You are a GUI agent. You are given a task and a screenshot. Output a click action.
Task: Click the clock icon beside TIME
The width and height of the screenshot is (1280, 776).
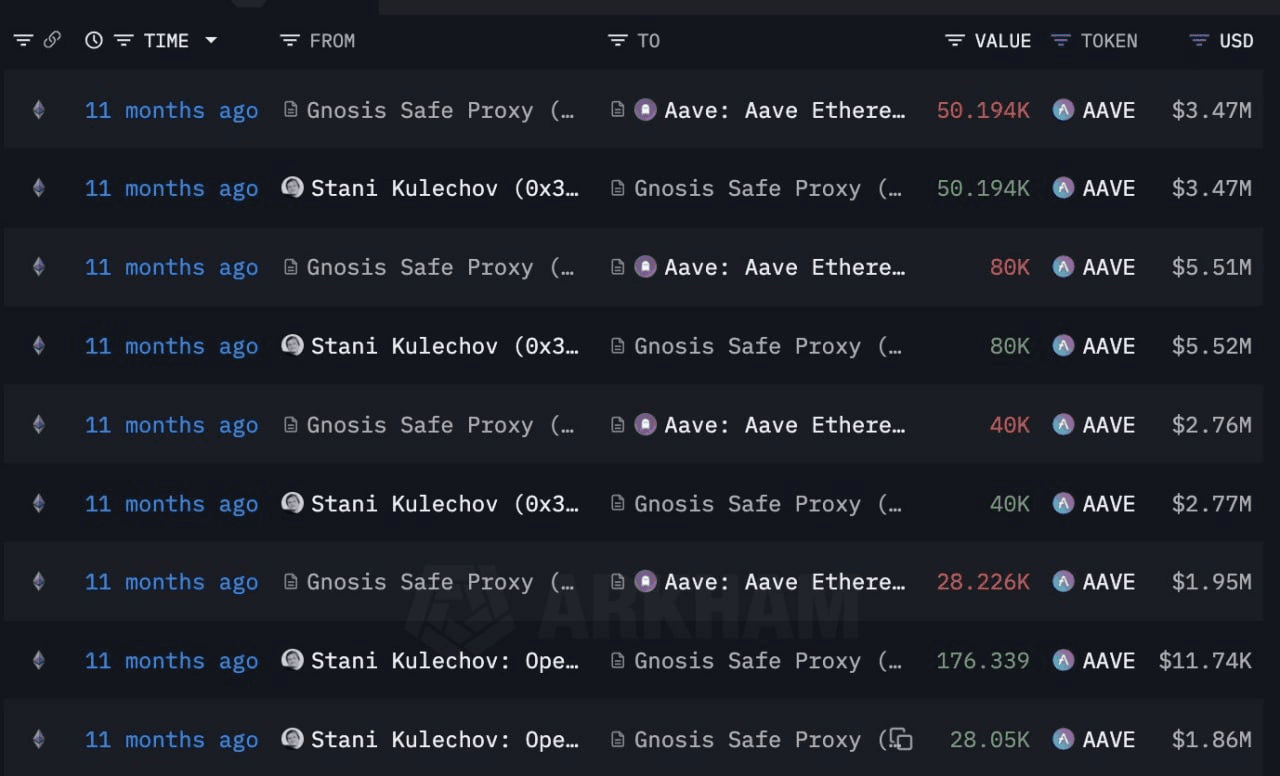coord(94,40)
